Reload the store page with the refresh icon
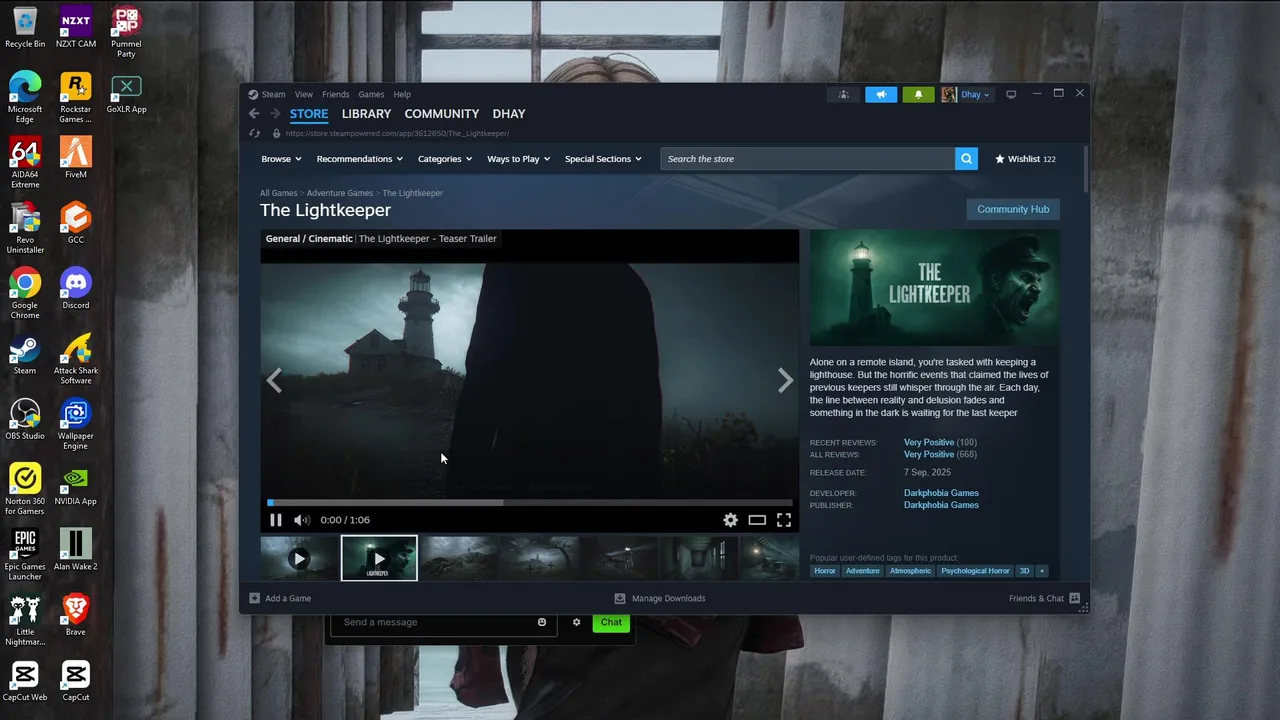 pyautogui.click(x=255, y=133)
